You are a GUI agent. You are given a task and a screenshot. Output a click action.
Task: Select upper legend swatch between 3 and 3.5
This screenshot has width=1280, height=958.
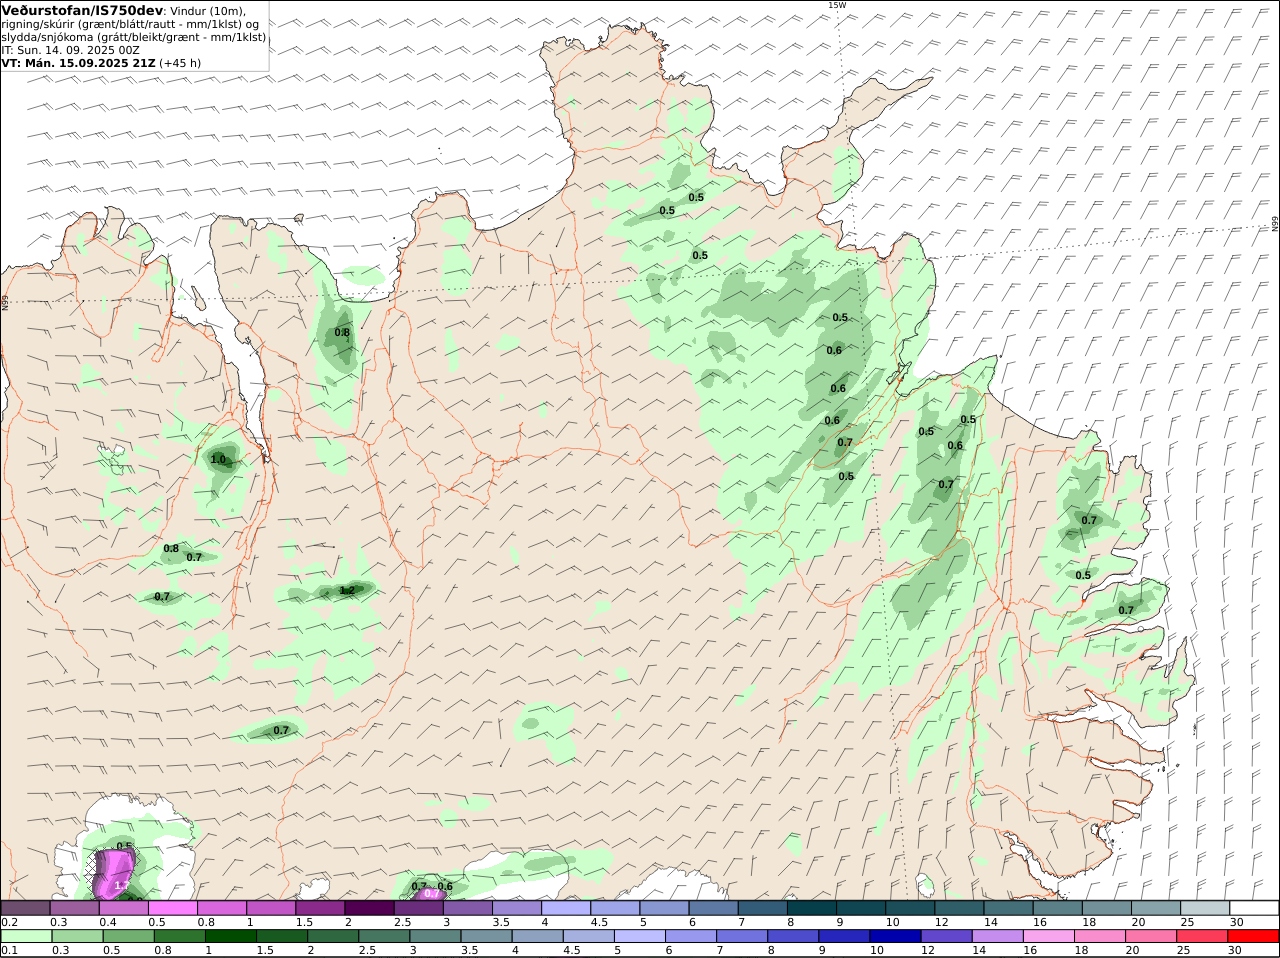(467, 908)
